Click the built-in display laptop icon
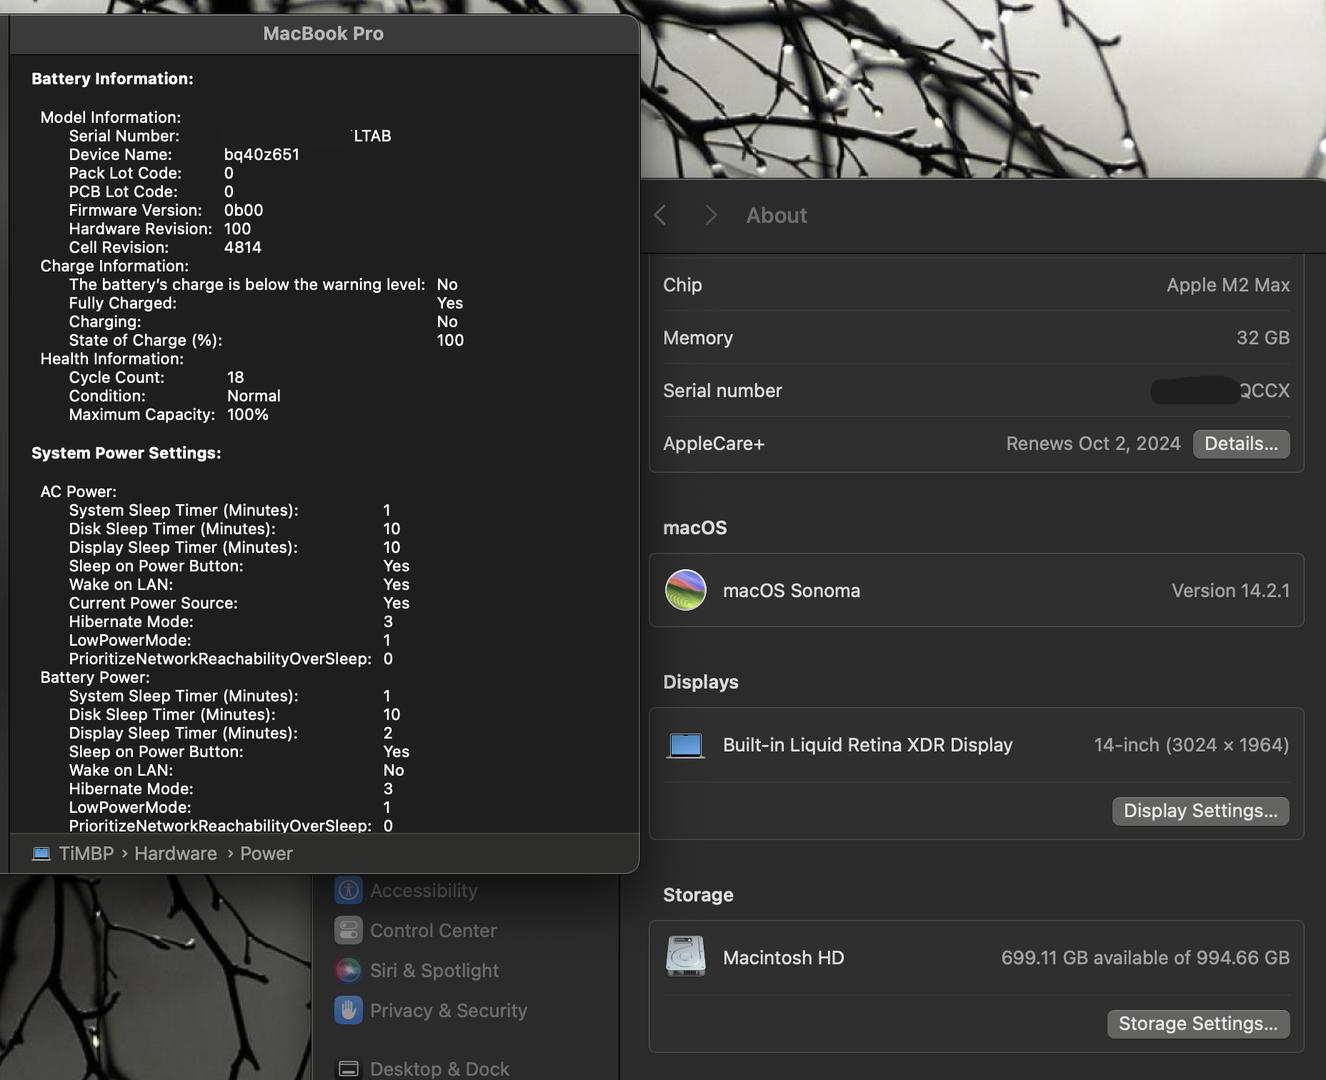The image size is (1326, 1080). point(686,745)
